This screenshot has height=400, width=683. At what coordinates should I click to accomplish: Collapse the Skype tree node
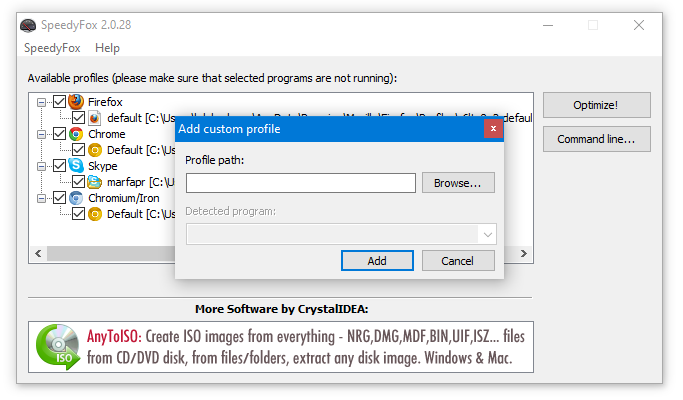41,166
